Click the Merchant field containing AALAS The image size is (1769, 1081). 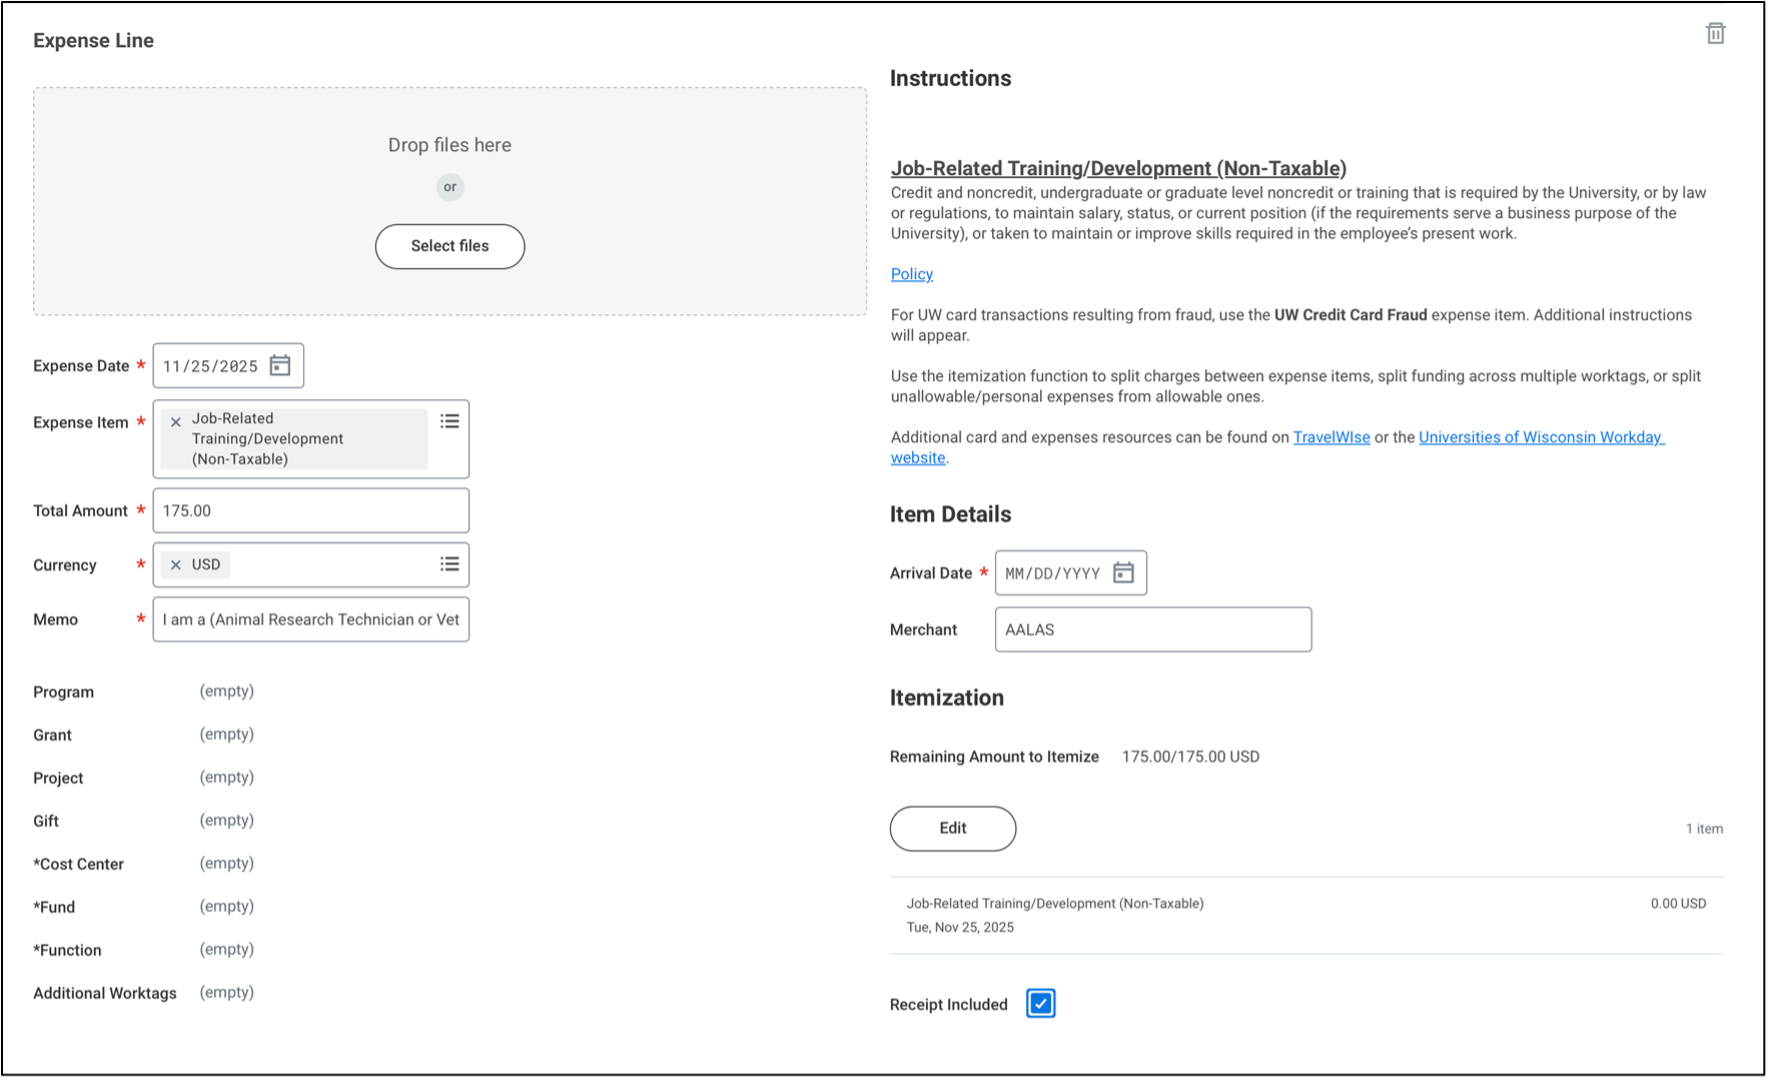(x=1152, y=630)
